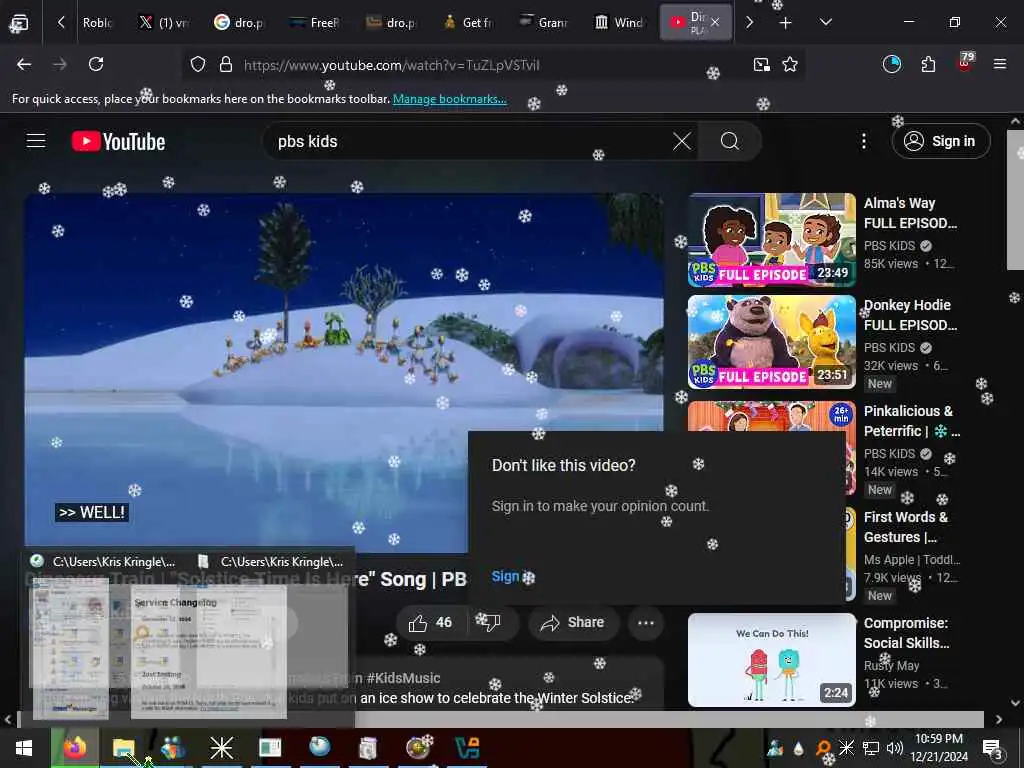Switch to the FreeP tab
Screen dimensions: 1024x768
(x=315, y=23)
